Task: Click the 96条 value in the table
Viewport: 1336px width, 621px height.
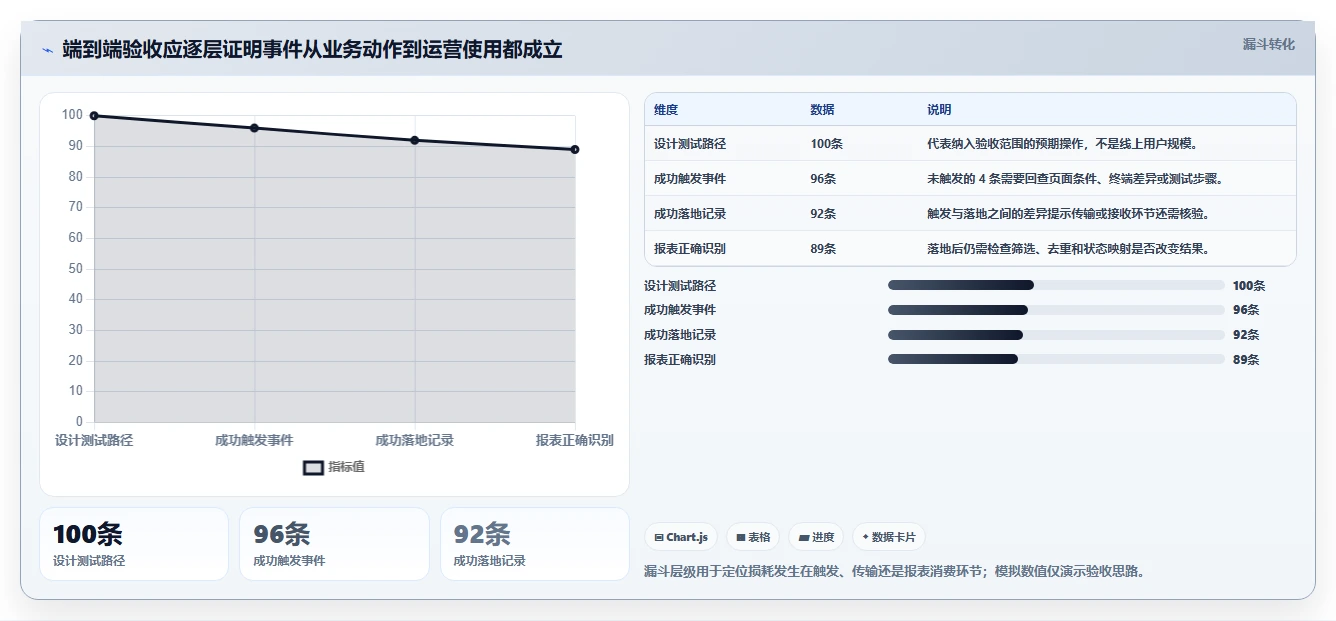Action: point(823,179)
